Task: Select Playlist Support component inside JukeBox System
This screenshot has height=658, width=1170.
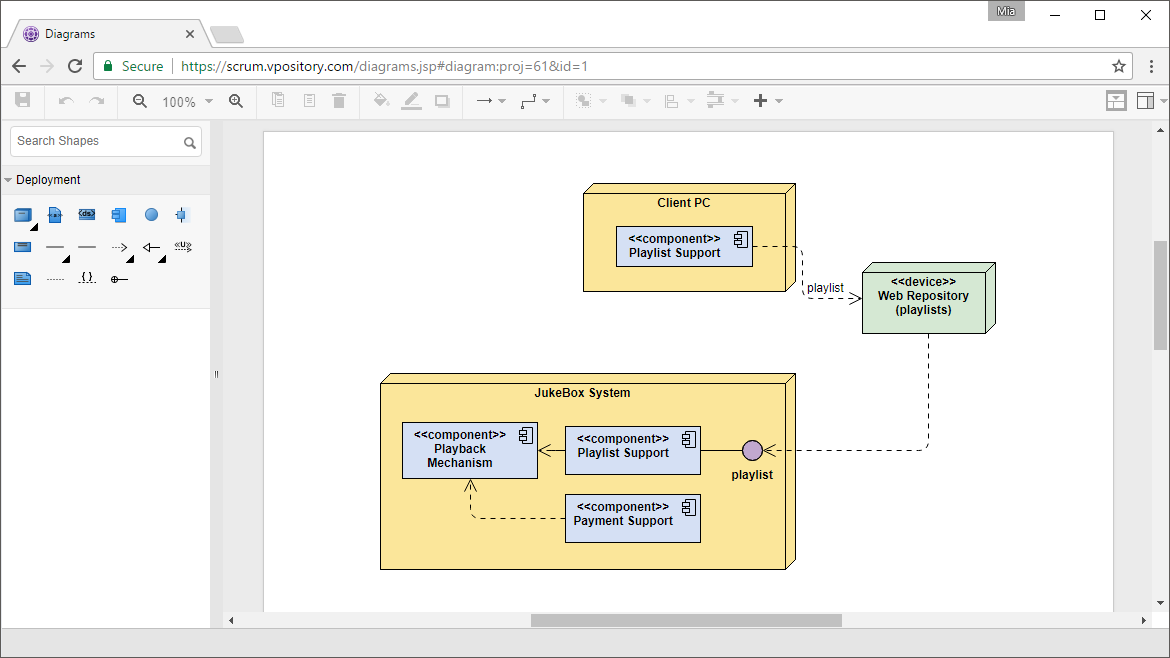Action: [633, 451]
